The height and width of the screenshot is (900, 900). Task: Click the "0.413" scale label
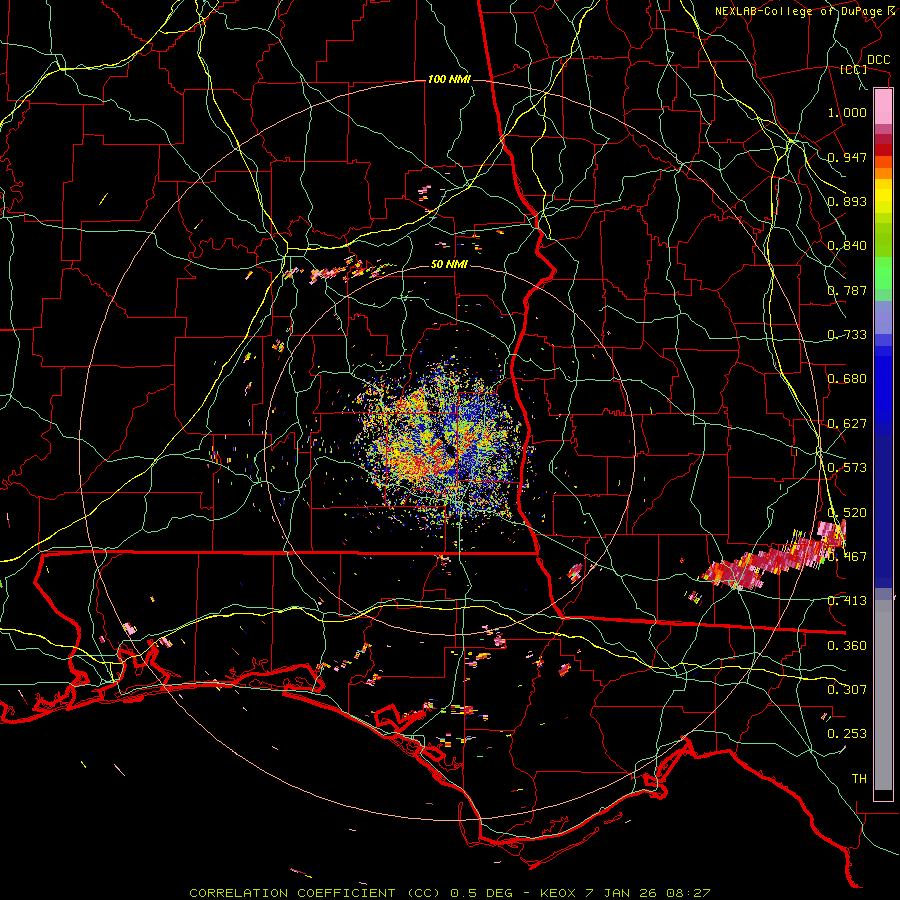[847, 601]
